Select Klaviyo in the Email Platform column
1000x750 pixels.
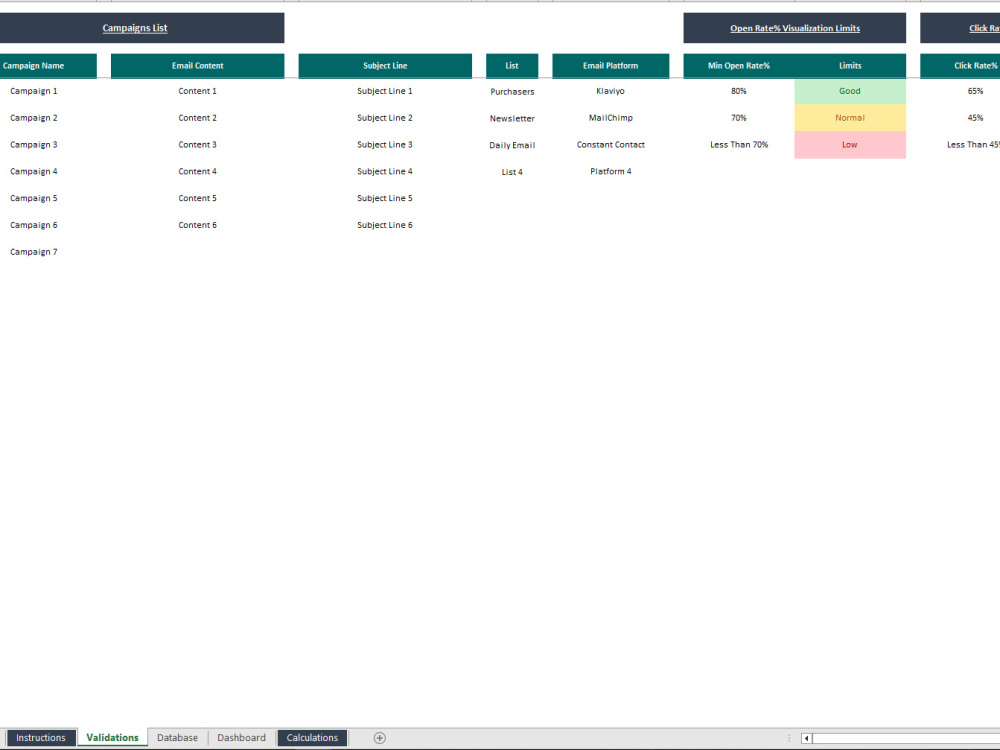pyautogui.click(x=610, y=90)
